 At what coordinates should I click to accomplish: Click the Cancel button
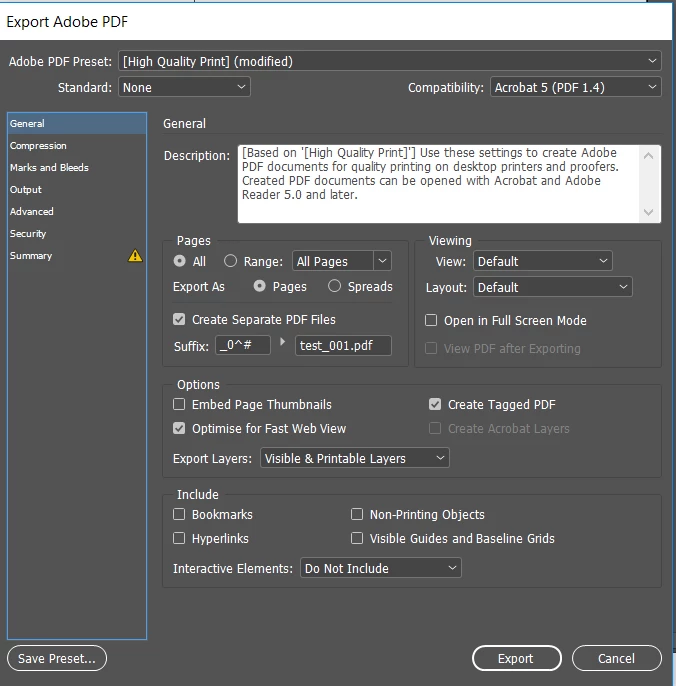click(616, 658)
